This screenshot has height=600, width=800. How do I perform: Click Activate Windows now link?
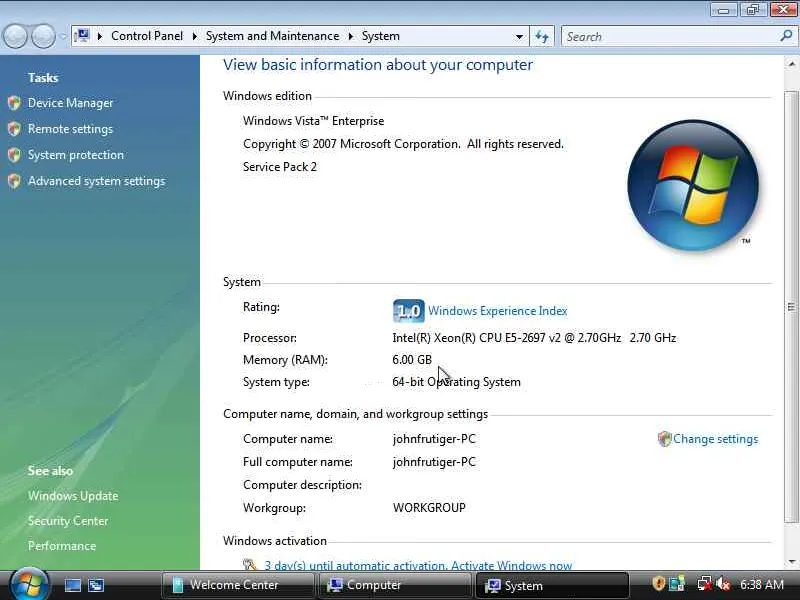(511, 565)
